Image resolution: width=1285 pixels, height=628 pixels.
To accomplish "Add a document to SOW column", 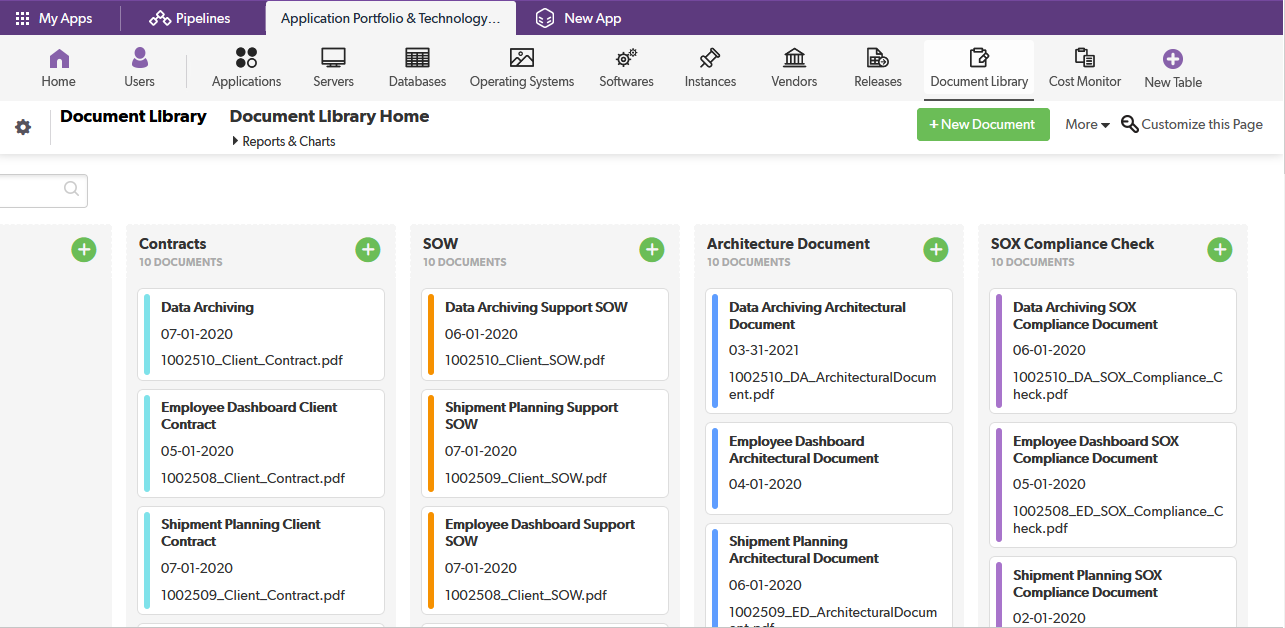I will point(652,250).
